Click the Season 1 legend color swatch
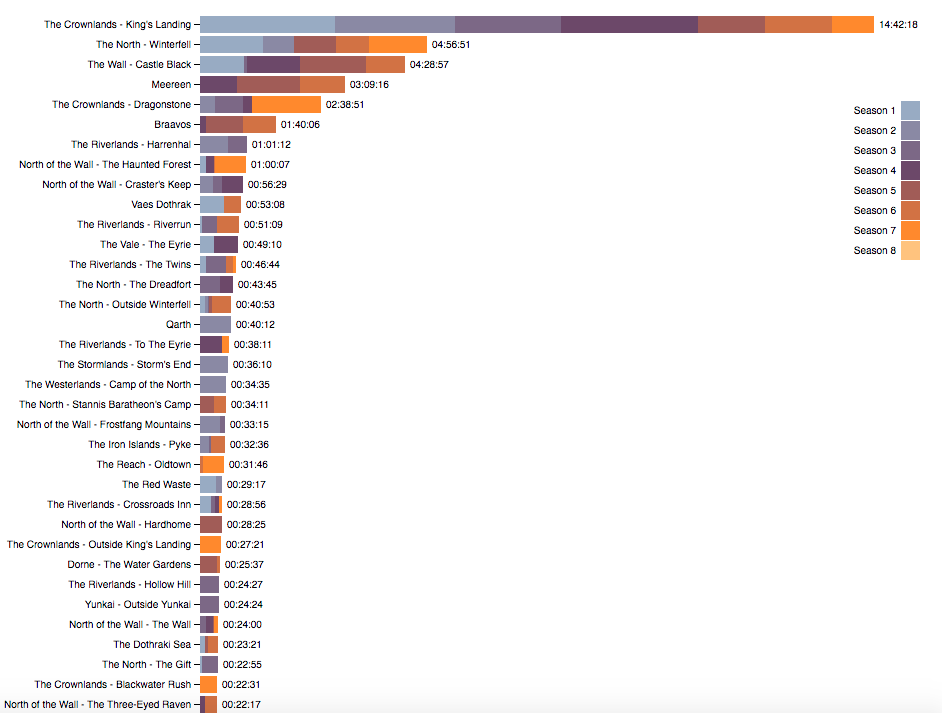Image resolution: width=942 pixels, height=713 pixels. [910, 111]
